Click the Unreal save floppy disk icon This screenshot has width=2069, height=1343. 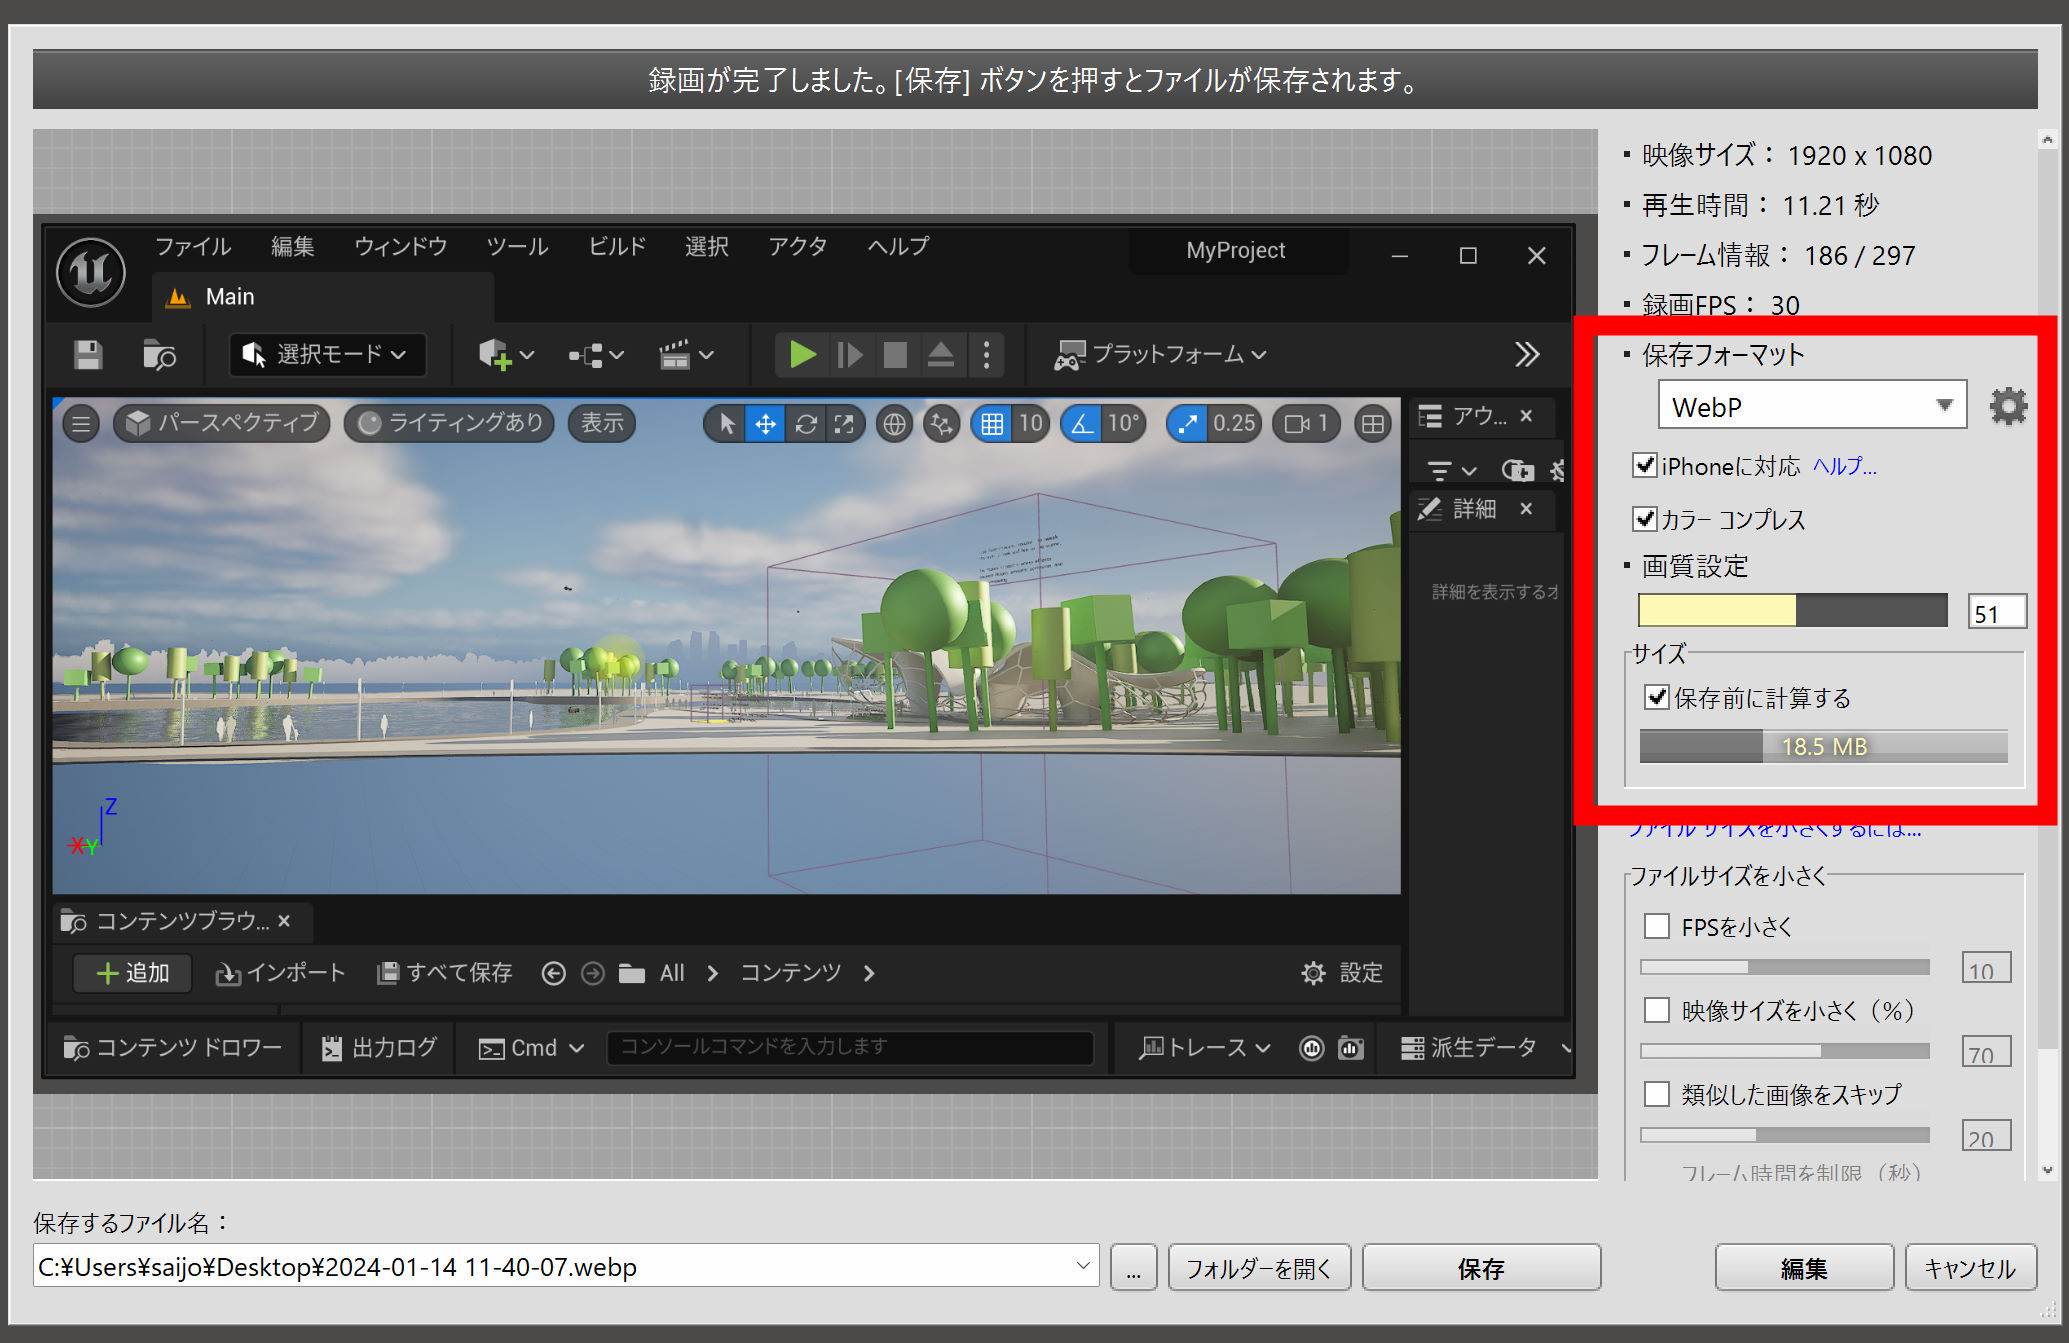pos(88,355)
